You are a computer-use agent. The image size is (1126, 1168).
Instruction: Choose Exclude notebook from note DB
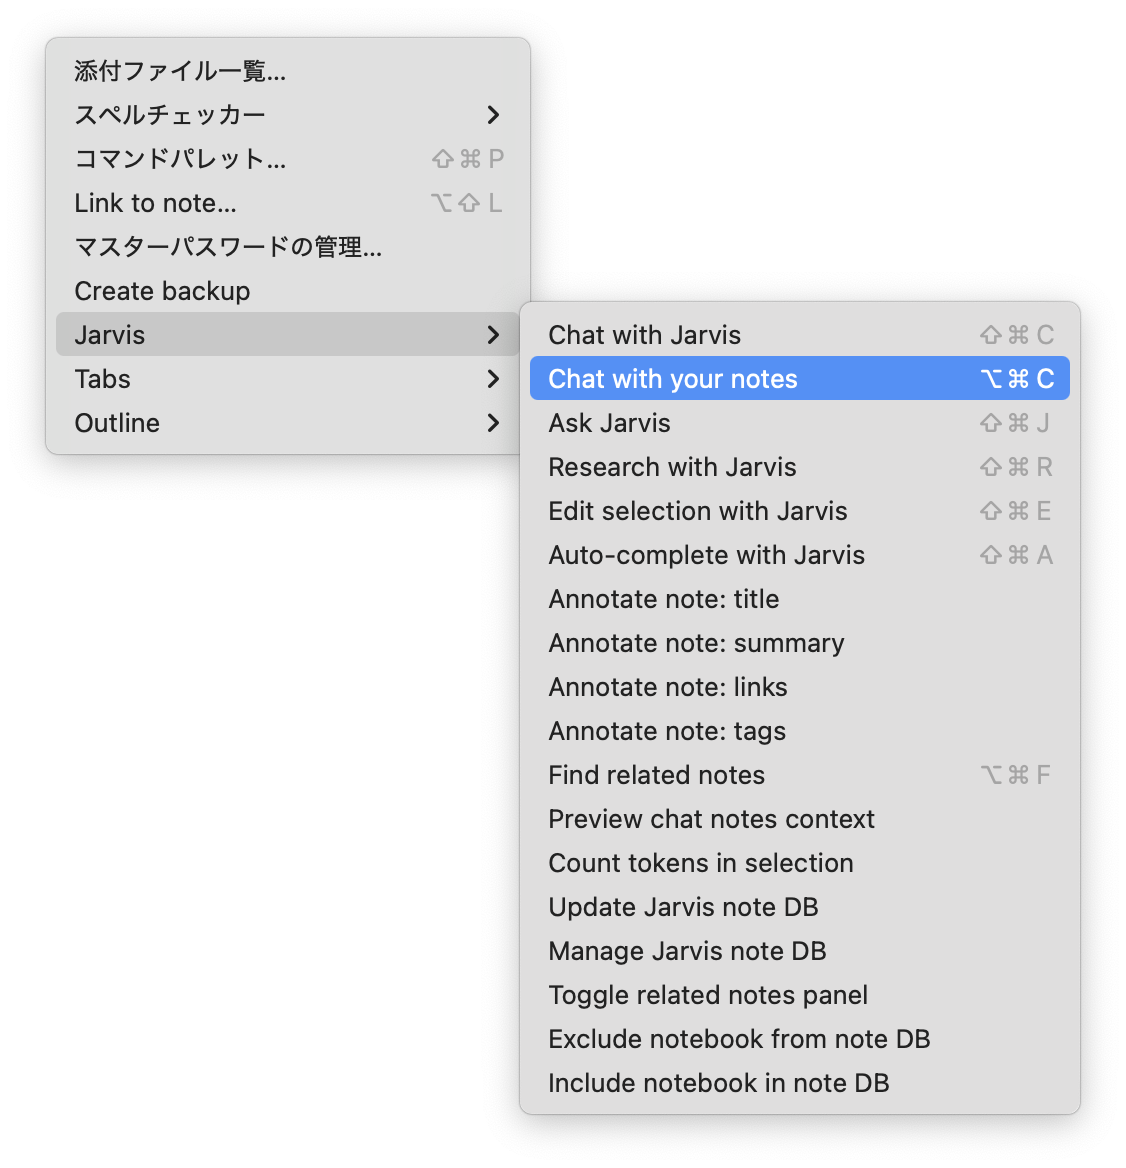(739, 1039)
